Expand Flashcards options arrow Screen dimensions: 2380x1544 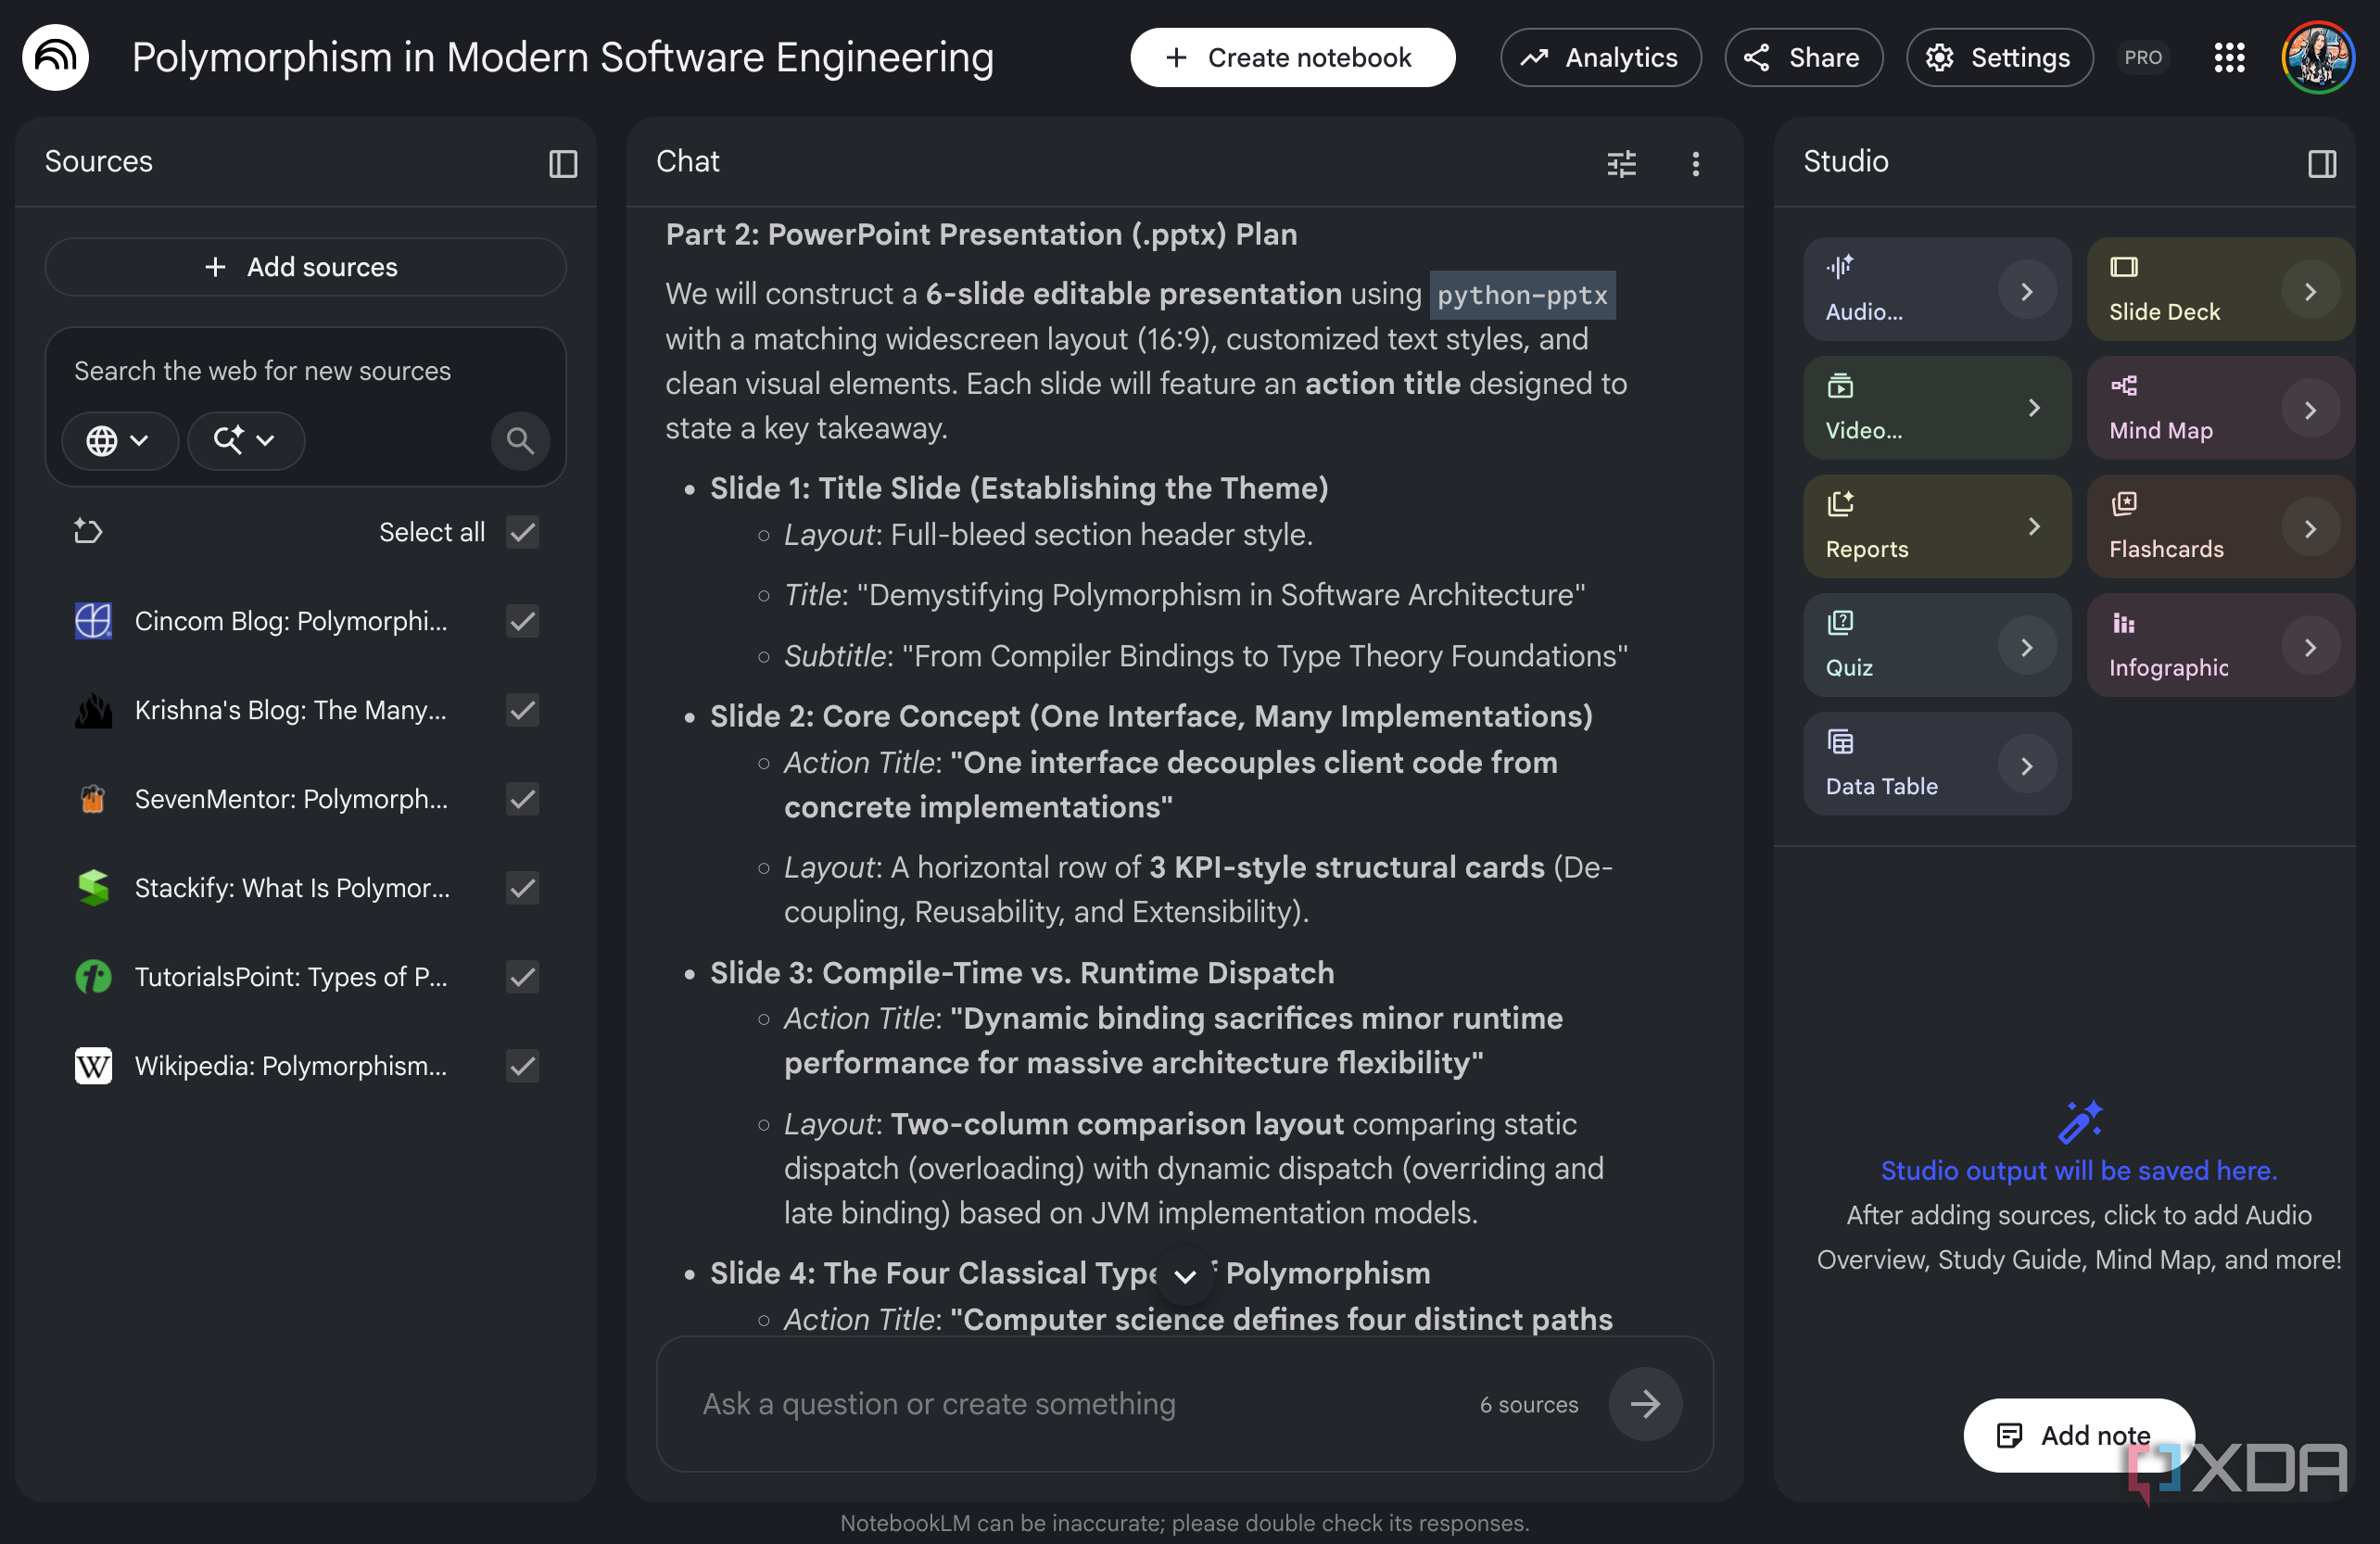pos(2310,528)
